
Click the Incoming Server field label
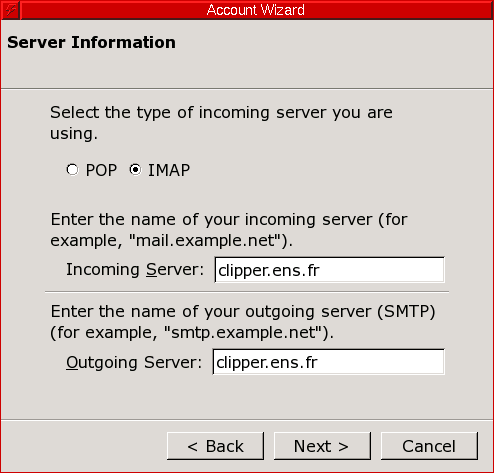point(135,269)
